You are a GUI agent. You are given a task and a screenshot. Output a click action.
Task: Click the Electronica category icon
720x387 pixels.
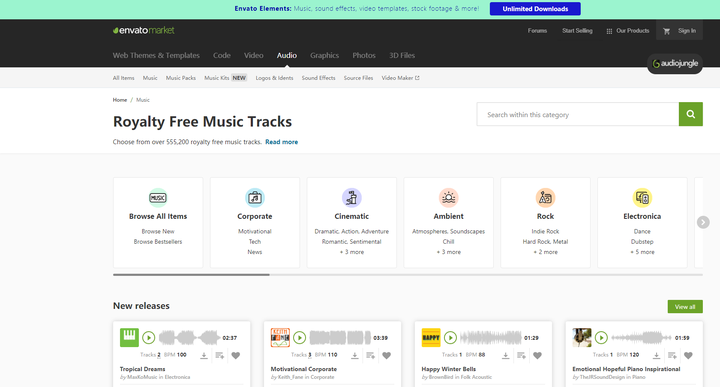click(x=642, y=198)
